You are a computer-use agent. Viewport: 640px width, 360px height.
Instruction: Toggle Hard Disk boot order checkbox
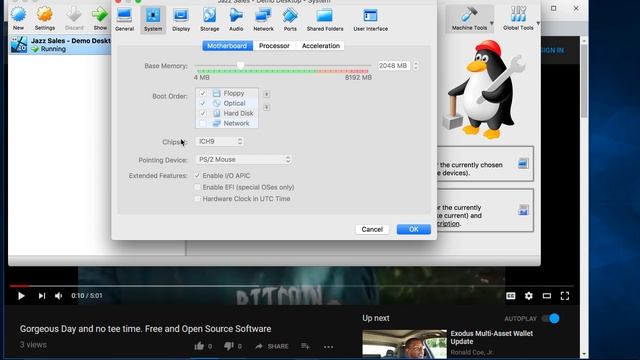pyautogui.click(x=202, y=113)
